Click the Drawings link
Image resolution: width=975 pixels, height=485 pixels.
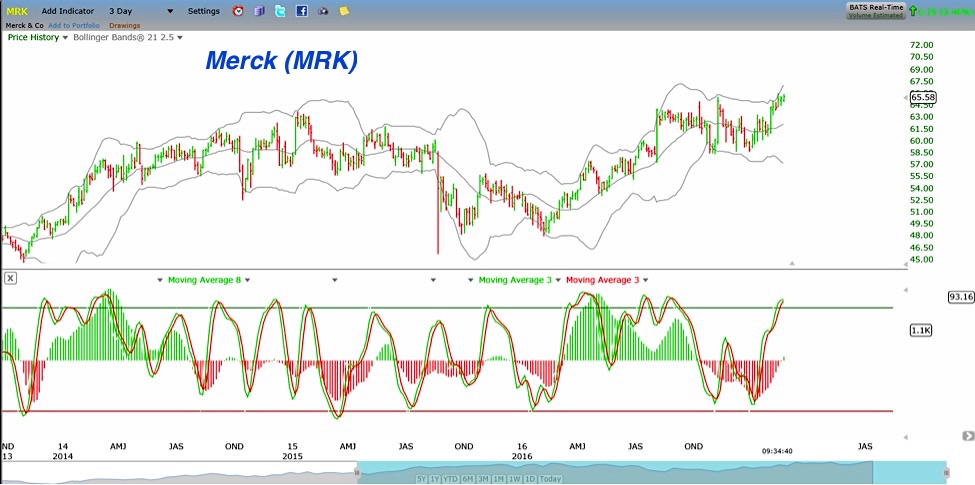124,25
